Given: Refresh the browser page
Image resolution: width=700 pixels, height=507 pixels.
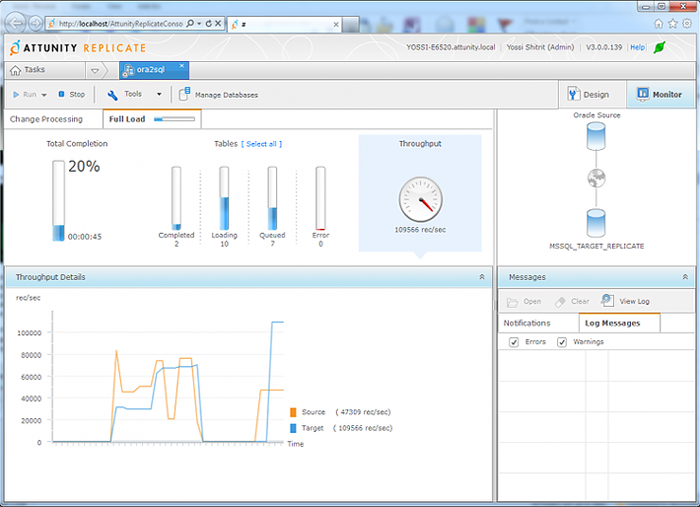Looking at the screenshot, I should pos(208,23).
